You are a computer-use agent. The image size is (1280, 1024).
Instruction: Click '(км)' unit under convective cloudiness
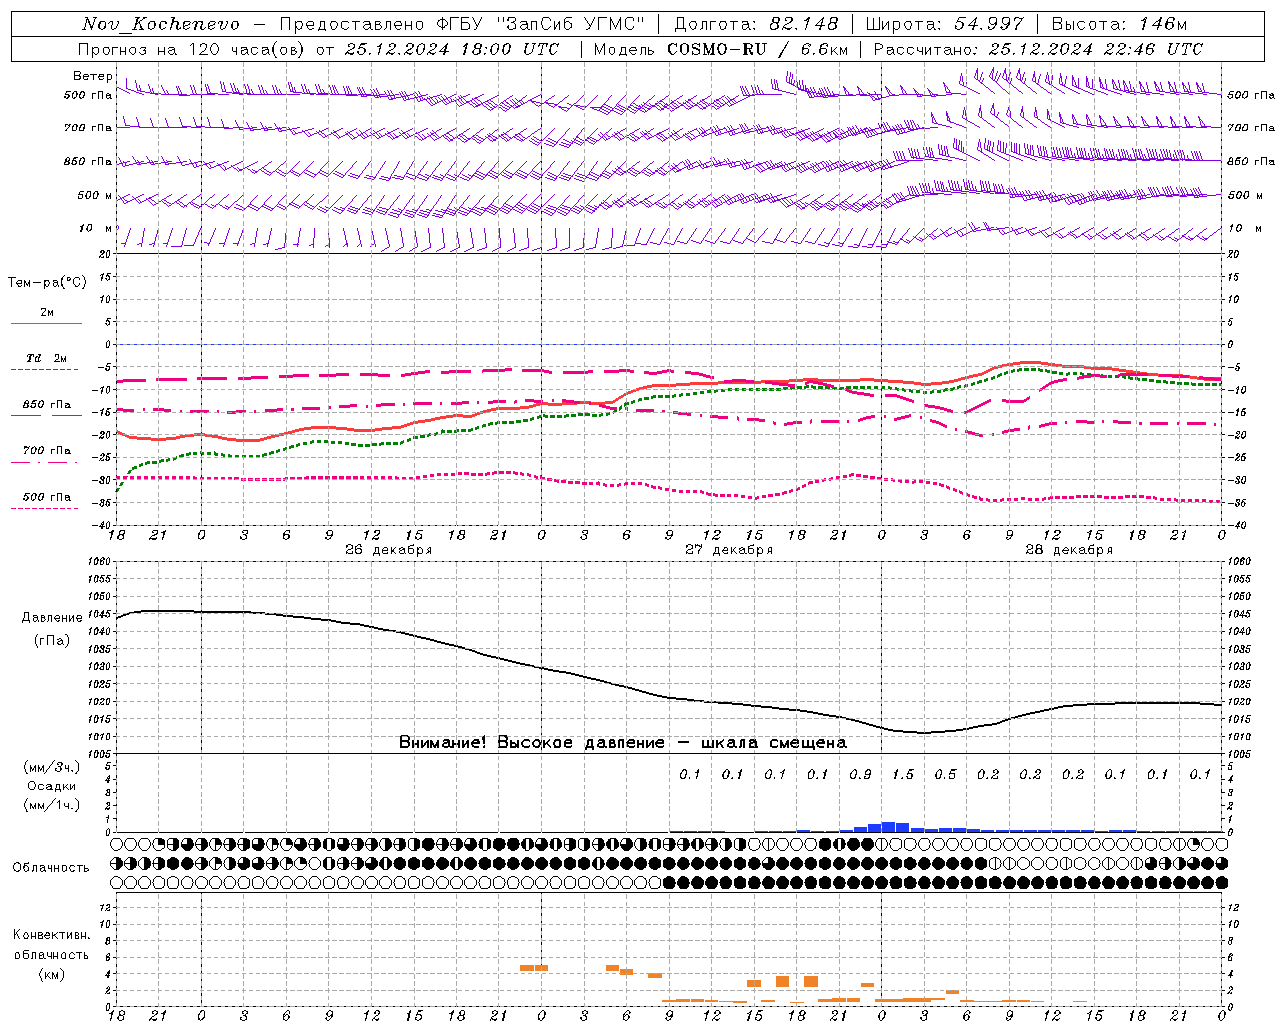point(52,974)
